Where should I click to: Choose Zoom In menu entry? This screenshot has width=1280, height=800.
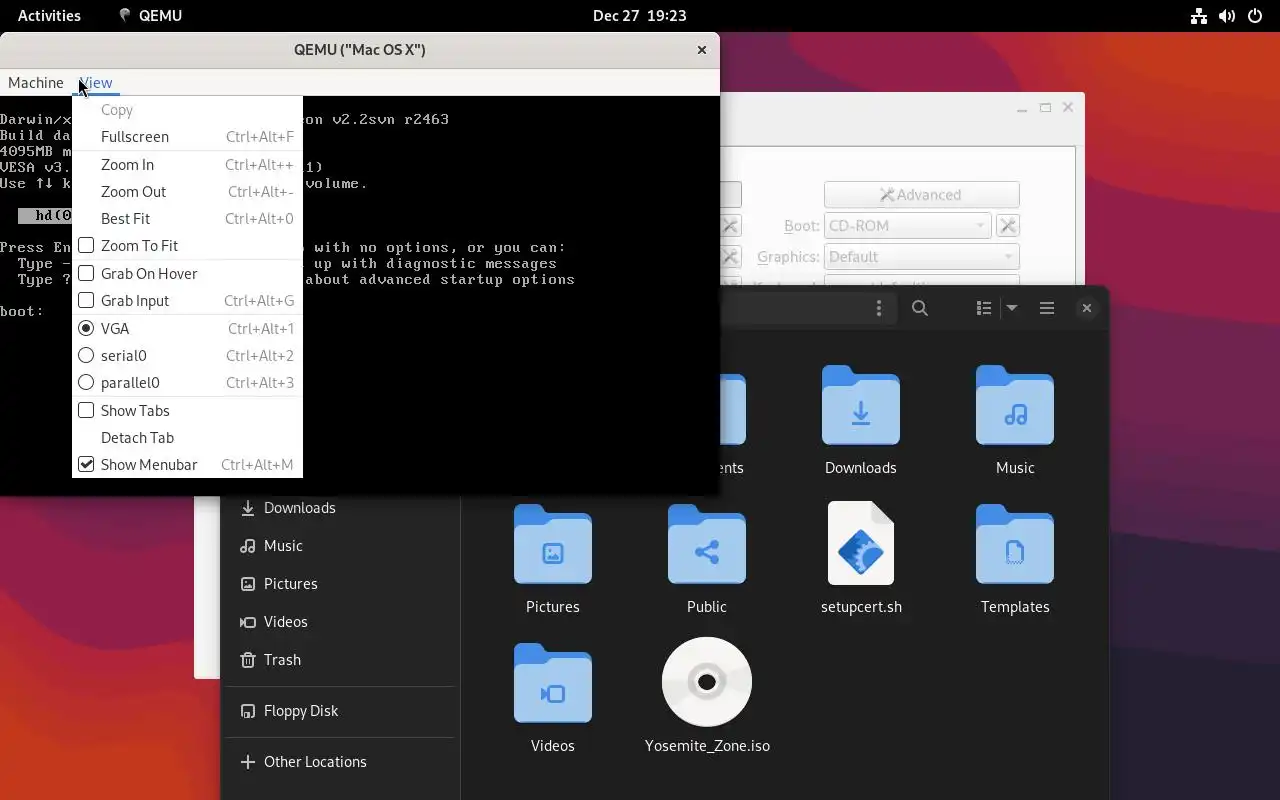(187, 165)
